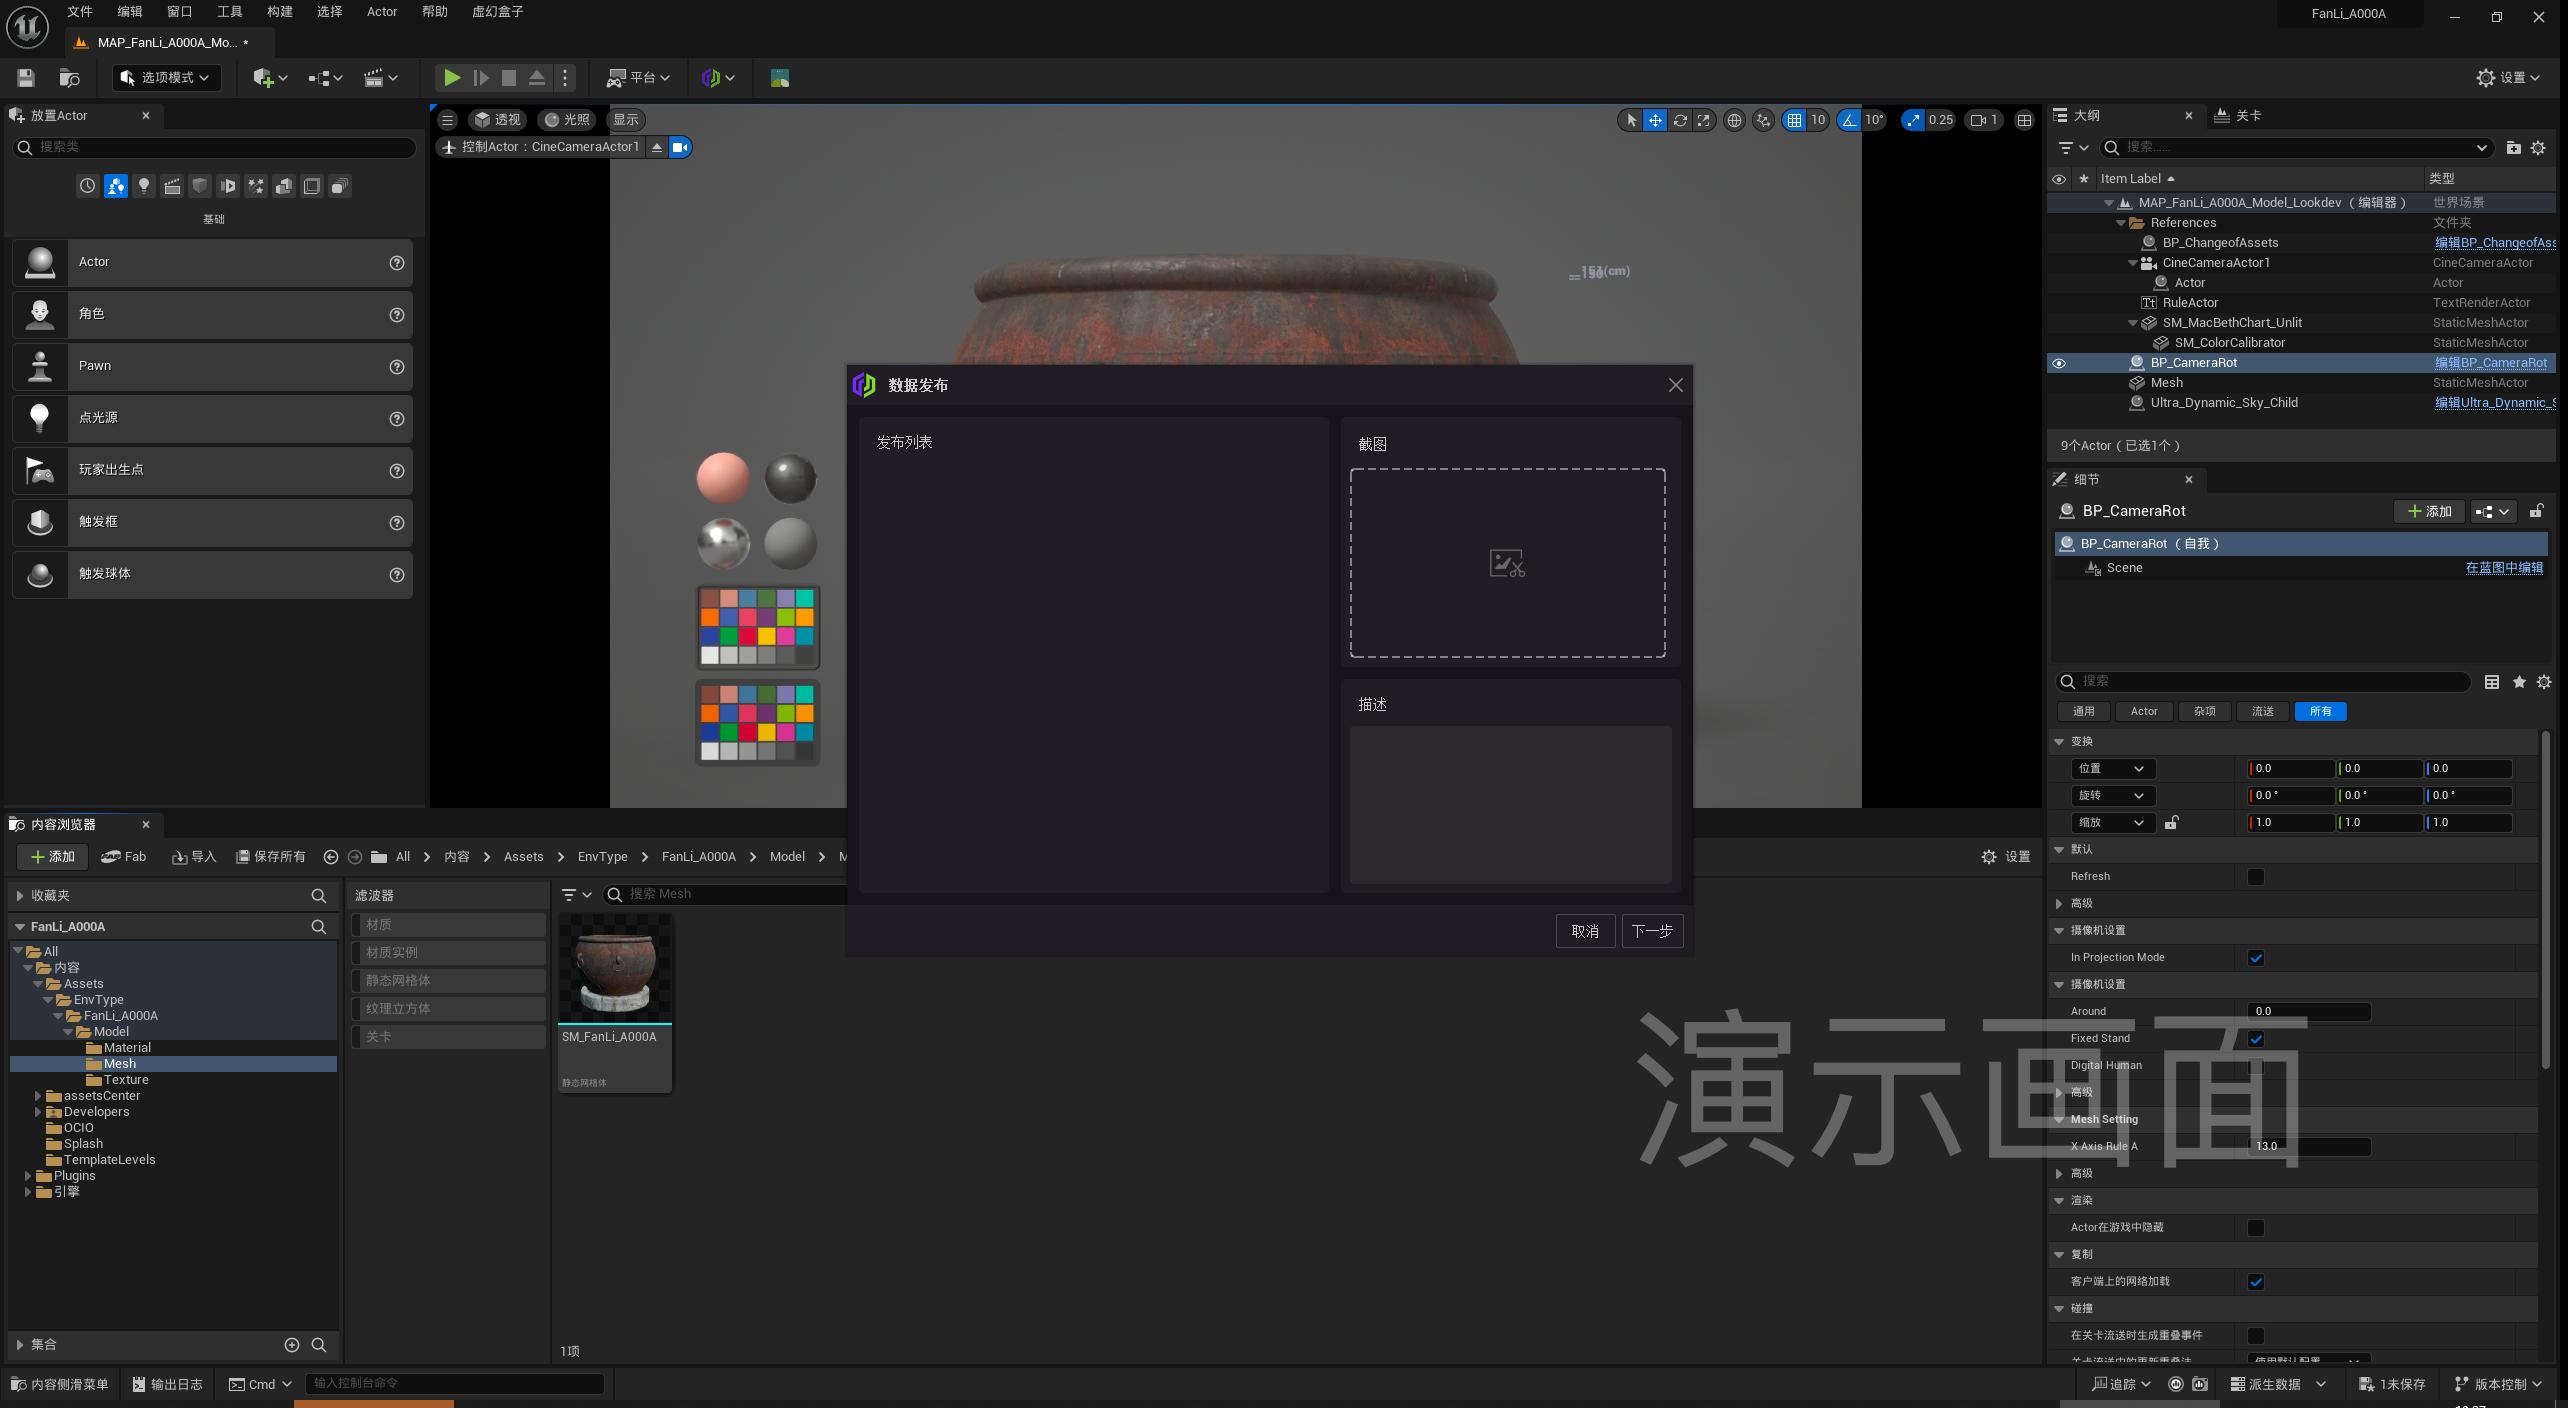
Task: Select Texture folder in content tree
Action: tap(126, 1080)
